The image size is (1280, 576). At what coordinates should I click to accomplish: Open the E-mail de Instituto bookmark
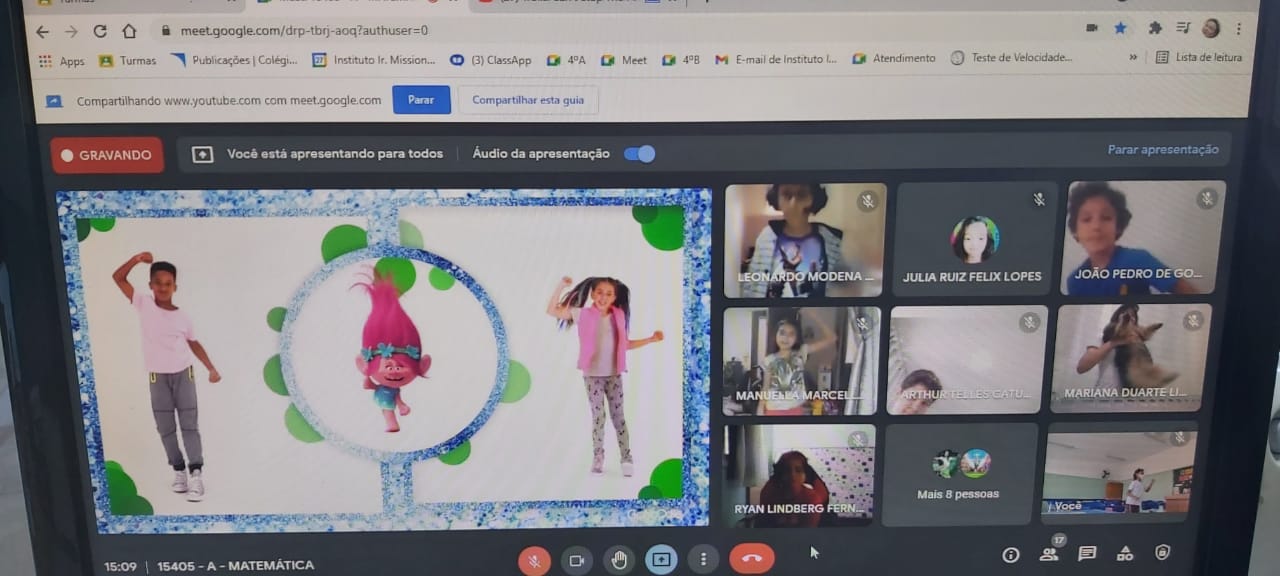(x=776, y=59)
